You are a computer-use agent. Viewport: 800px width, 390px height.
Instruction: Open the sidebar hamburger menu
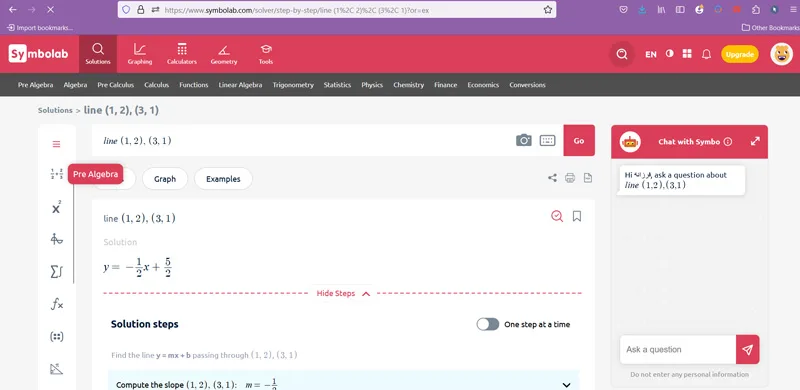56,144
